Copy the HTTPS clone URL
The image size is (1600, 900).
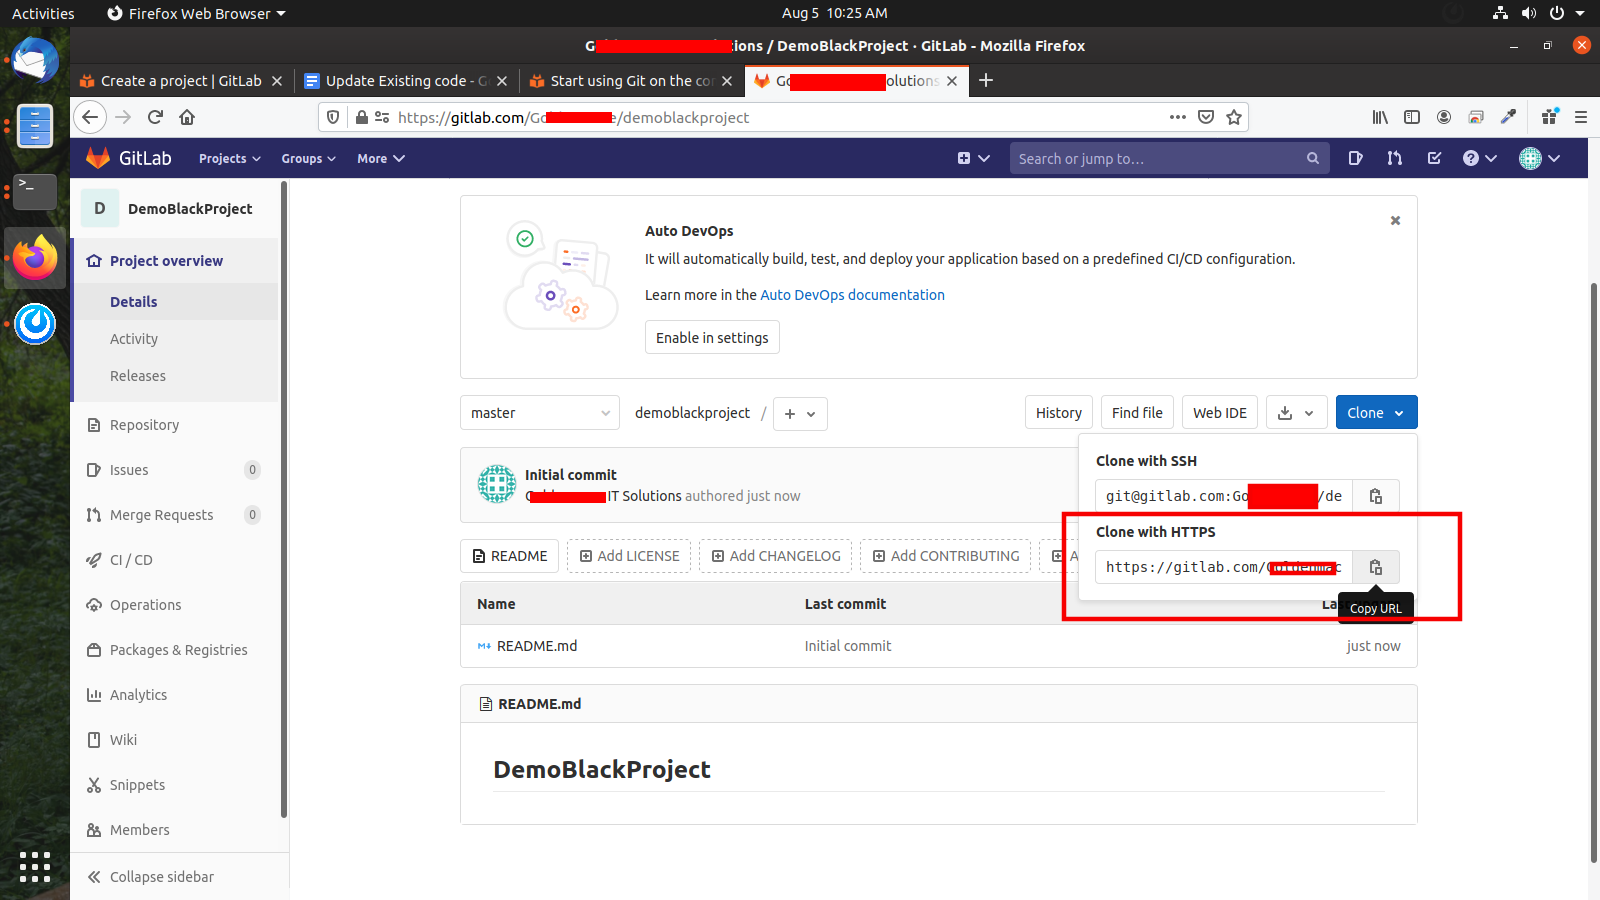[x=1375, y=567]
